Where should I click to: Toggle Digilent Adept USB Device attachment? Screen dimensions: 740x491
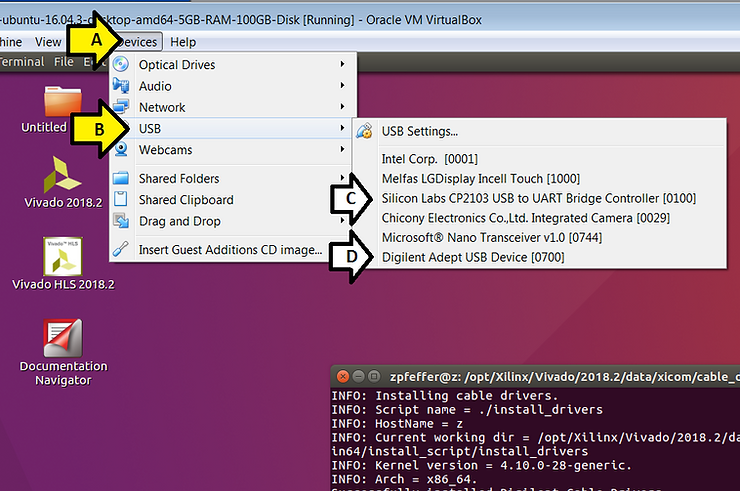click(473, 257)
